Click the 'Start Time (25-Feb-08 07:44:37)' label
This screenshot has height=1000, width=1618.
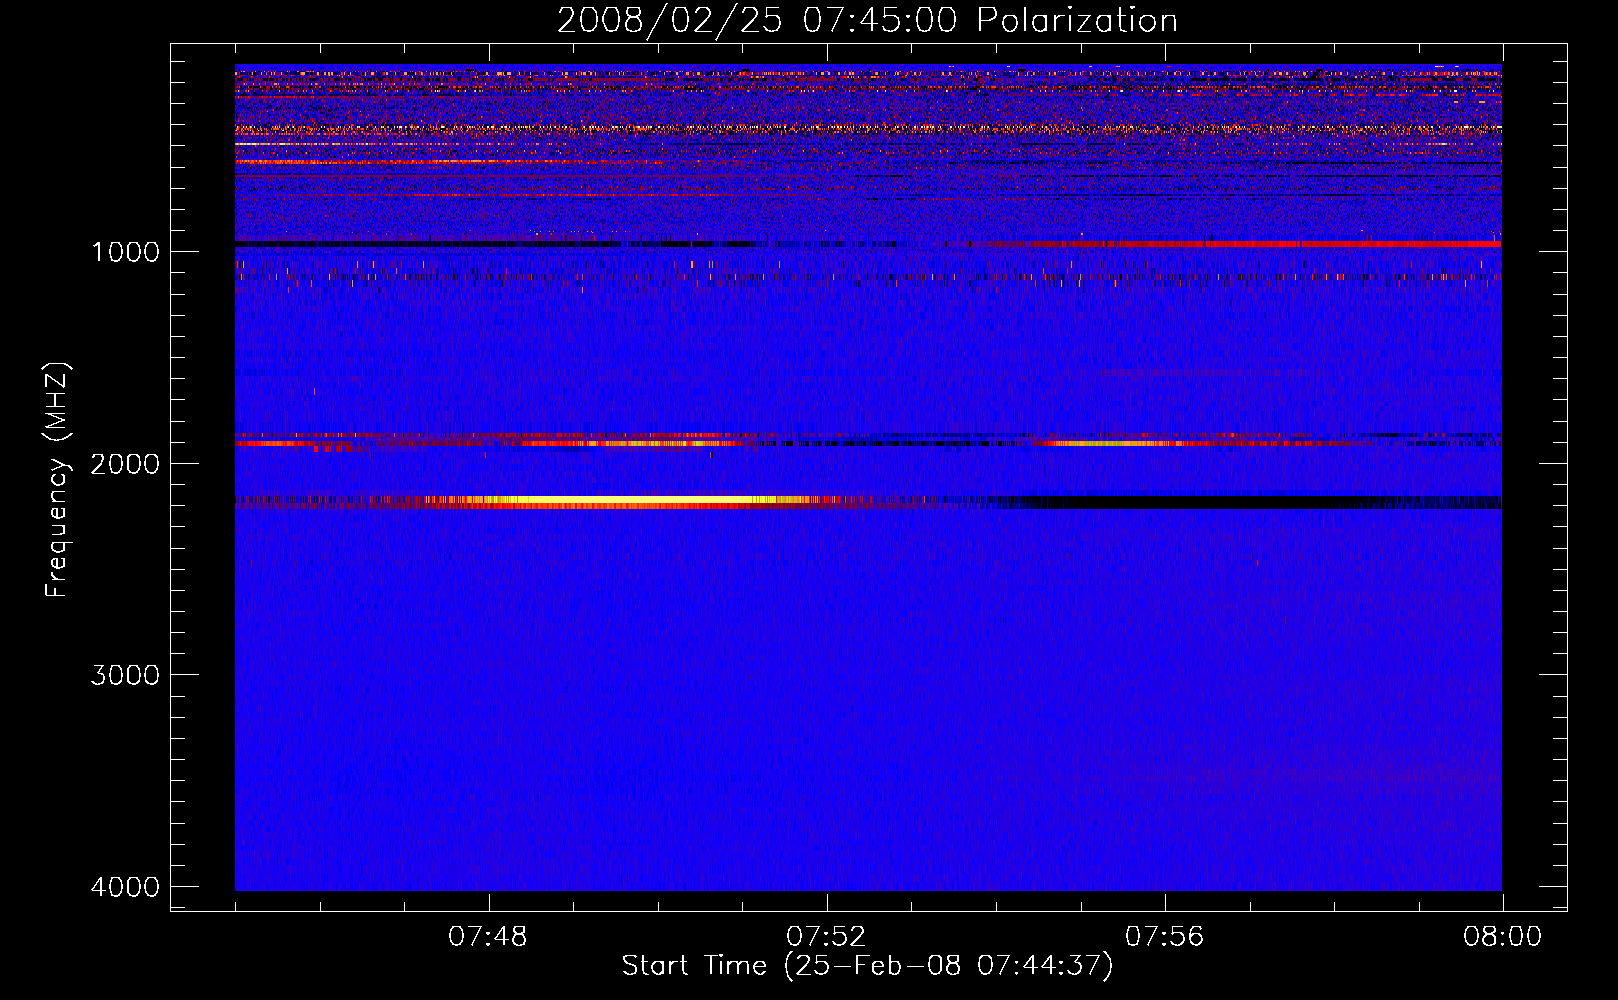tap(867, 966)
